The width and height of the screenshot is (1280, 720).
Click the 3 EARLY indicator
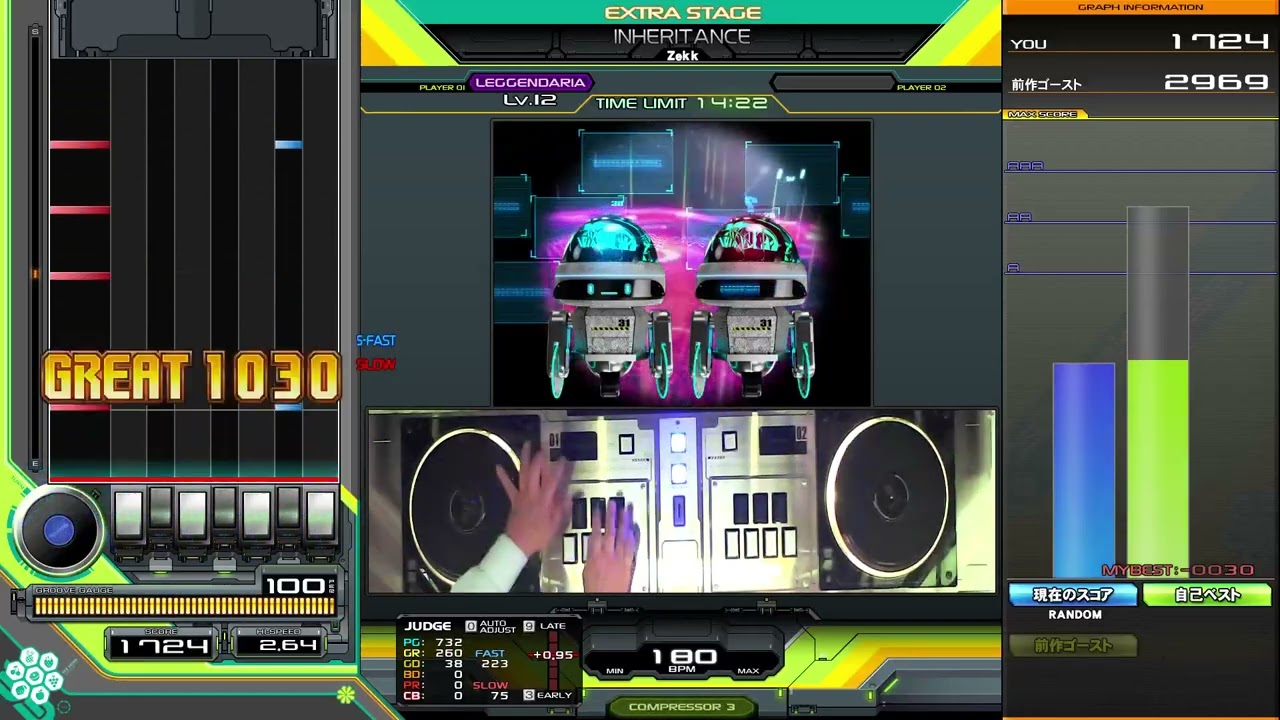click(x=548, y=695)
